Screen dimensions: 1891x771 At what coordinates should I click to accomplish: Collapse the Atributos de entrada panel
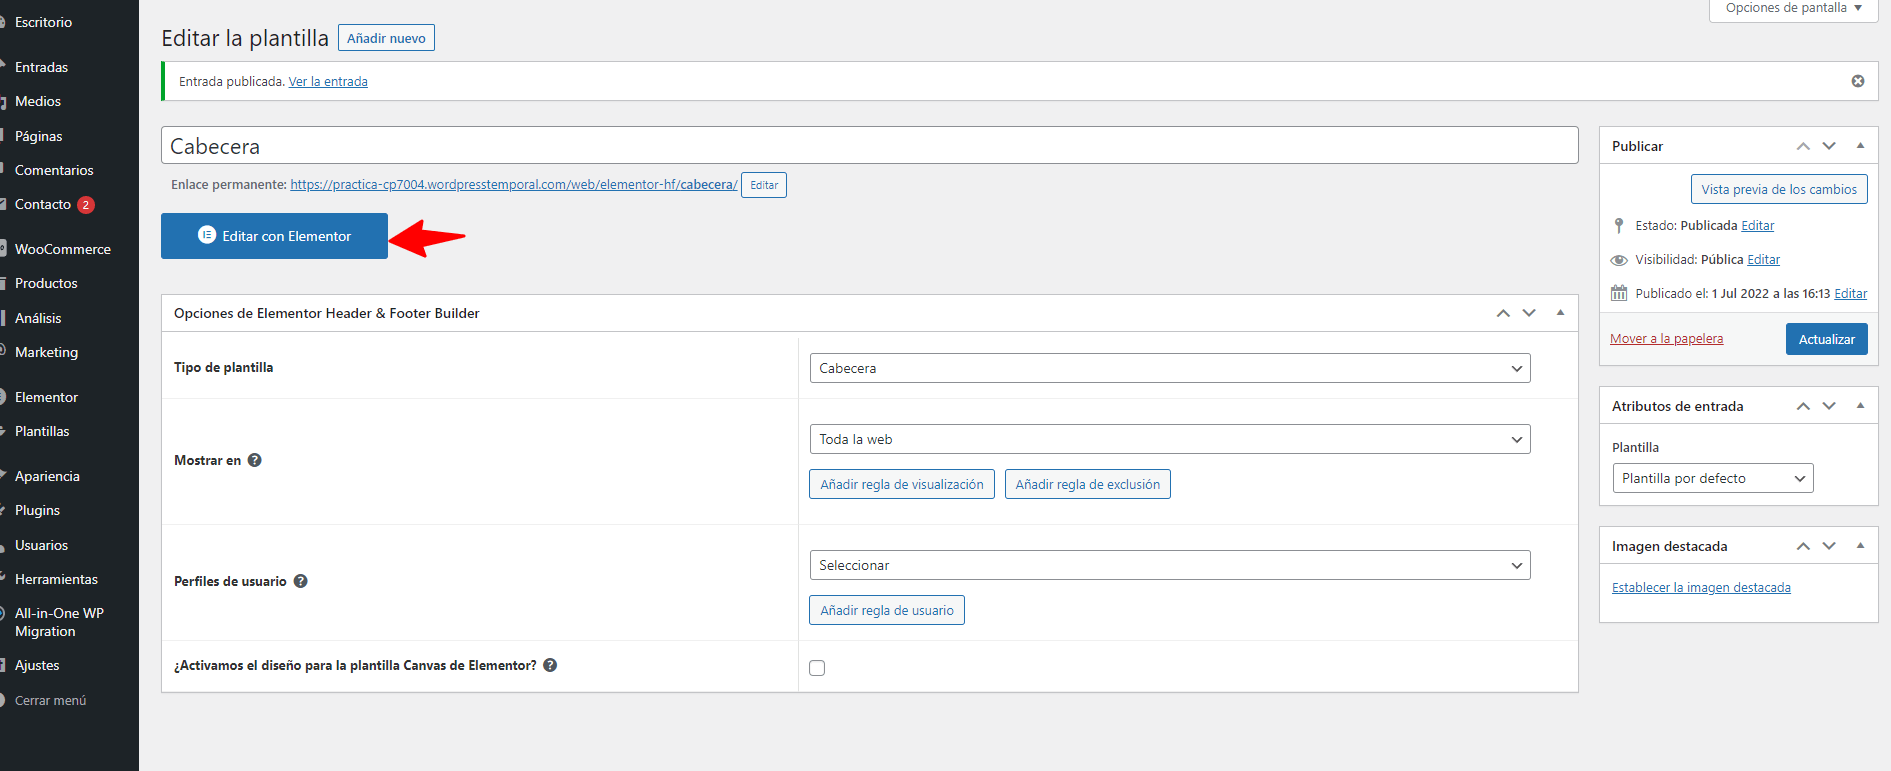[1860, 406]
